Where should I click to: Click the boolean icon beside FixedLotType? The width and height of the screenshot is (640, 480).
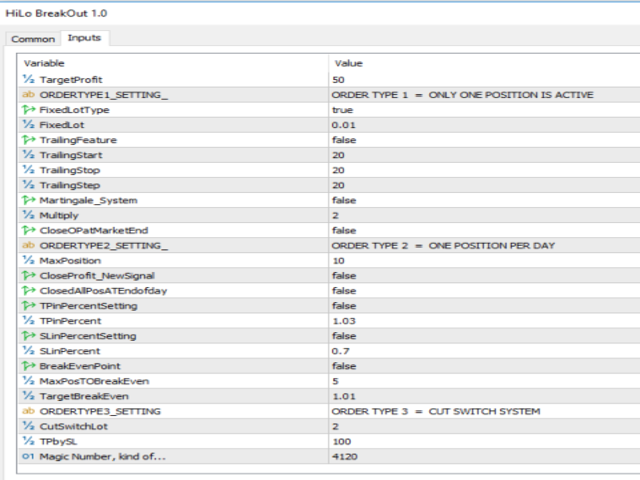pos(28,110)
